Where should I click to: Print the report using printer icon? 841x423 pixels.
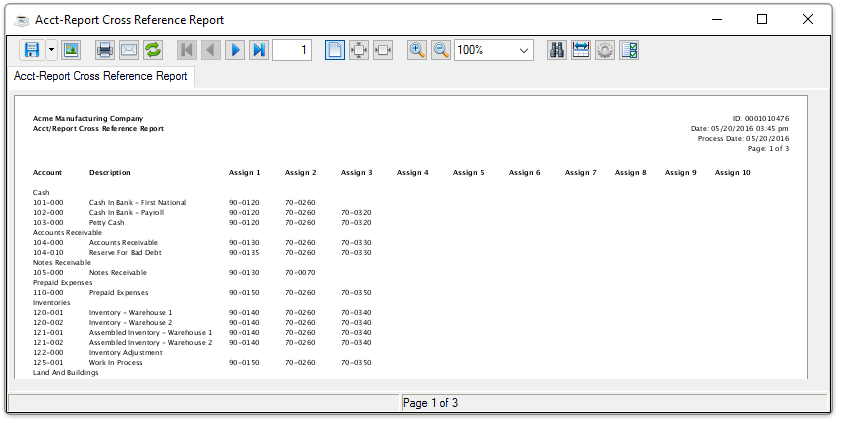pos(104,50)
